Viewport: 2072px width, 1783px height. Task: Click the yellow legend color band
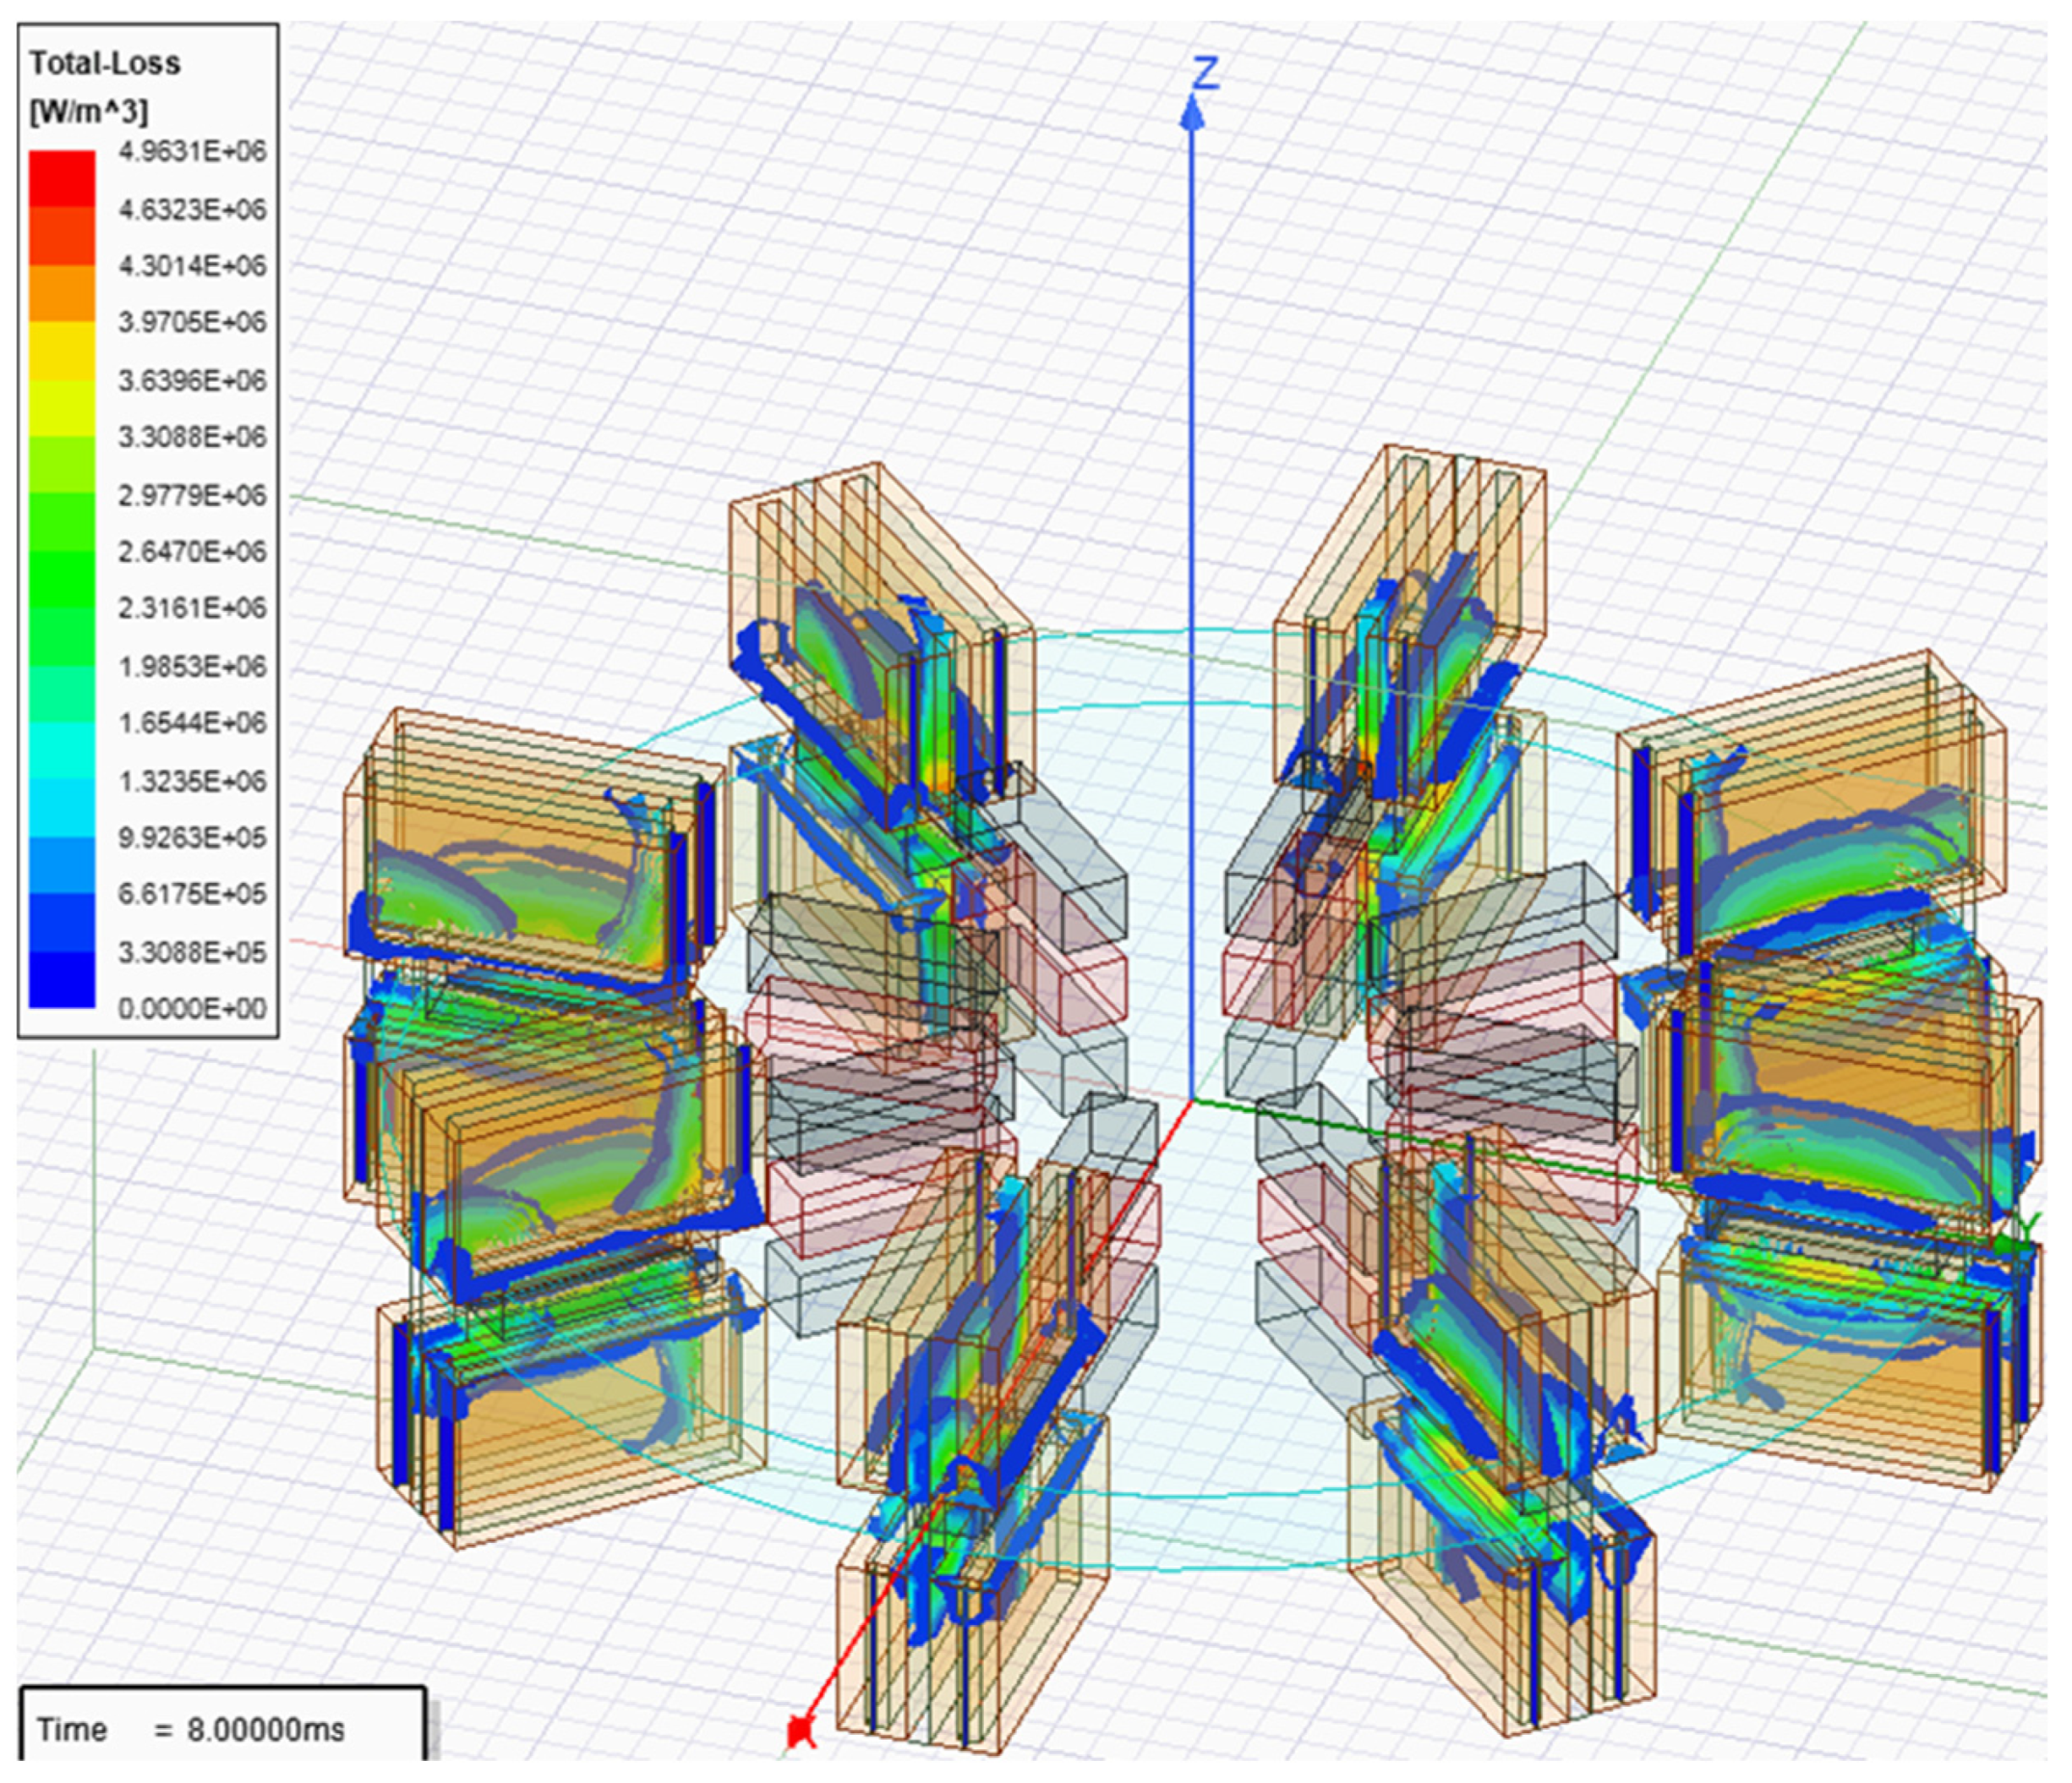pos(62,350)
